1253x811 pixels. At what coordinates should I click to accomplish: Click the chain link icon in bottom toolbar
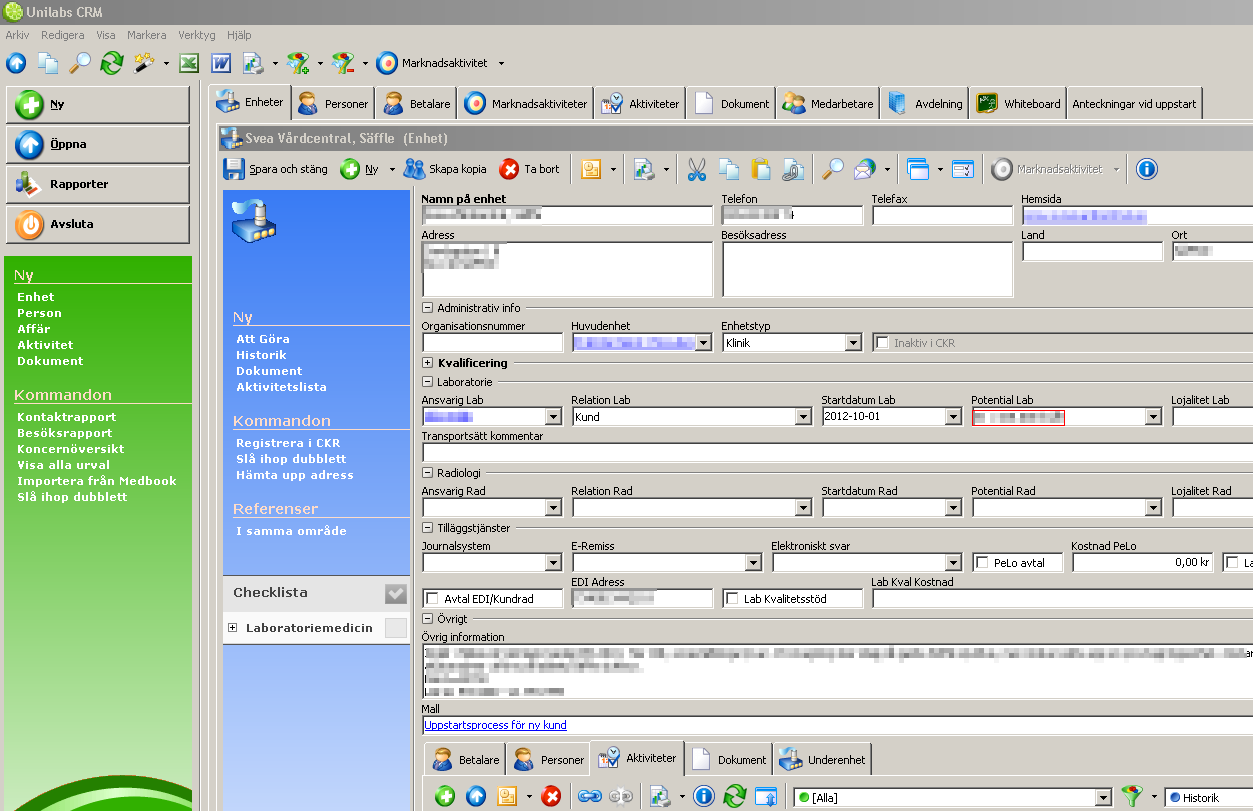[590, 796]
